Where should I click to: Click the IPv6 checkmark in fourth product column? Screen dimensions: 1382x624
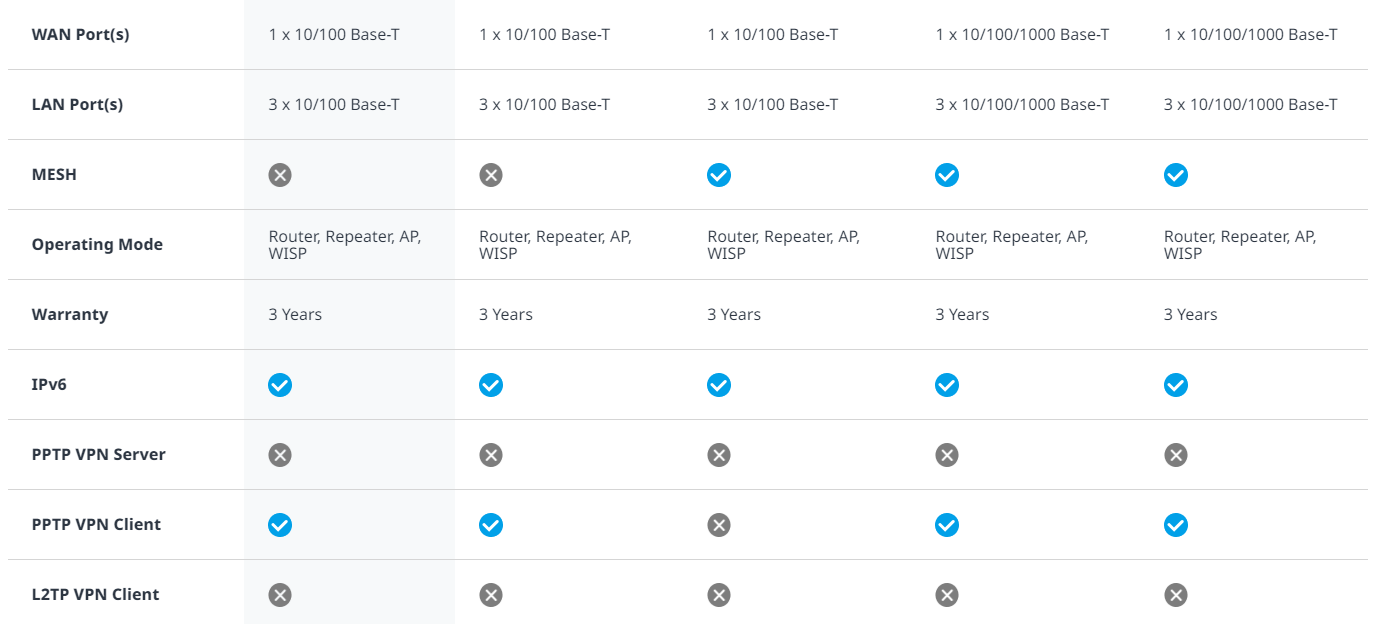tap(947, 385)
